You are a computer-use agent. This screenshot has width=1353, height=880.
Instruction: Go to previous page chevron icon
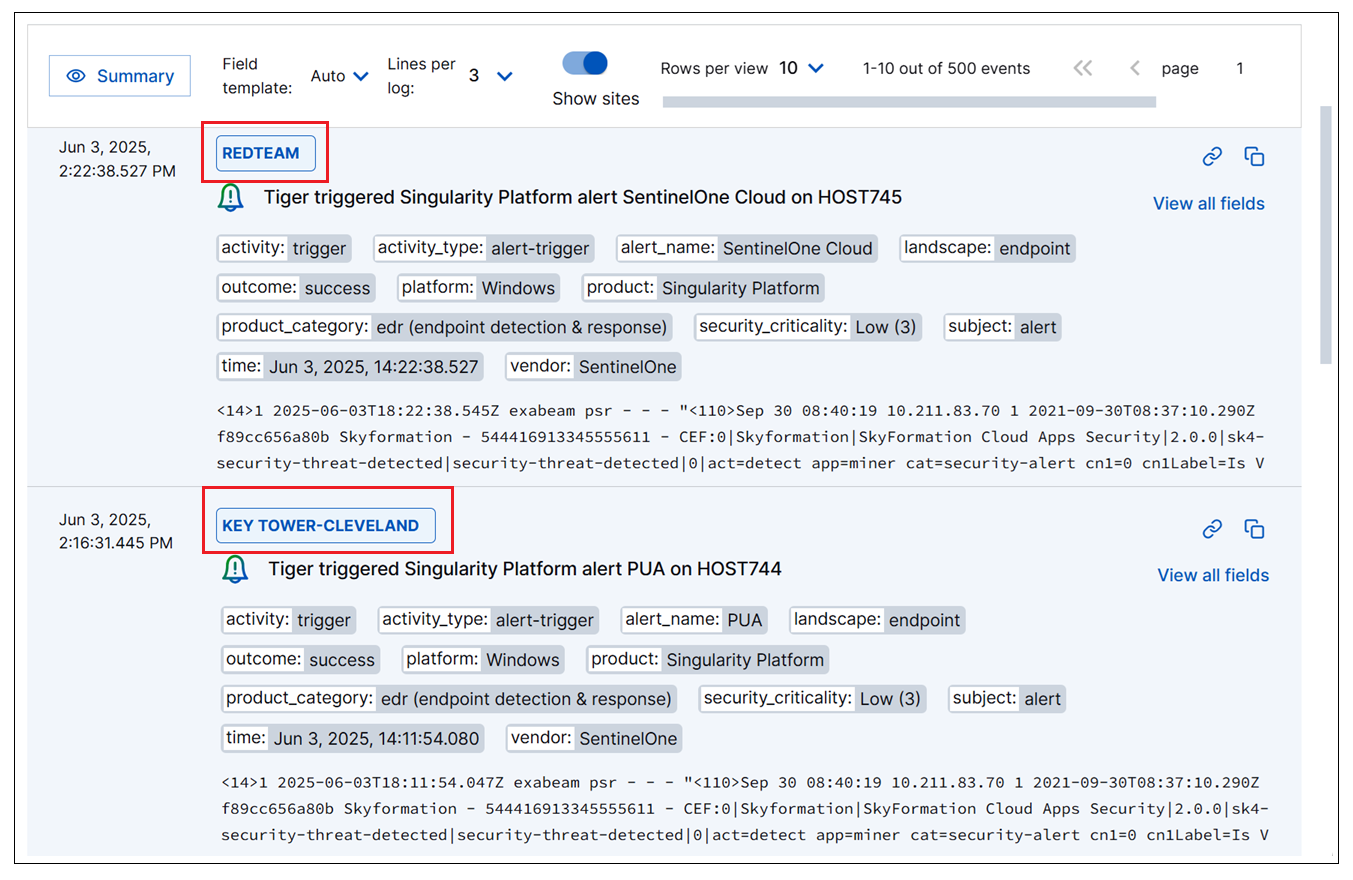pyautogui.click(x=1134, y=68)
